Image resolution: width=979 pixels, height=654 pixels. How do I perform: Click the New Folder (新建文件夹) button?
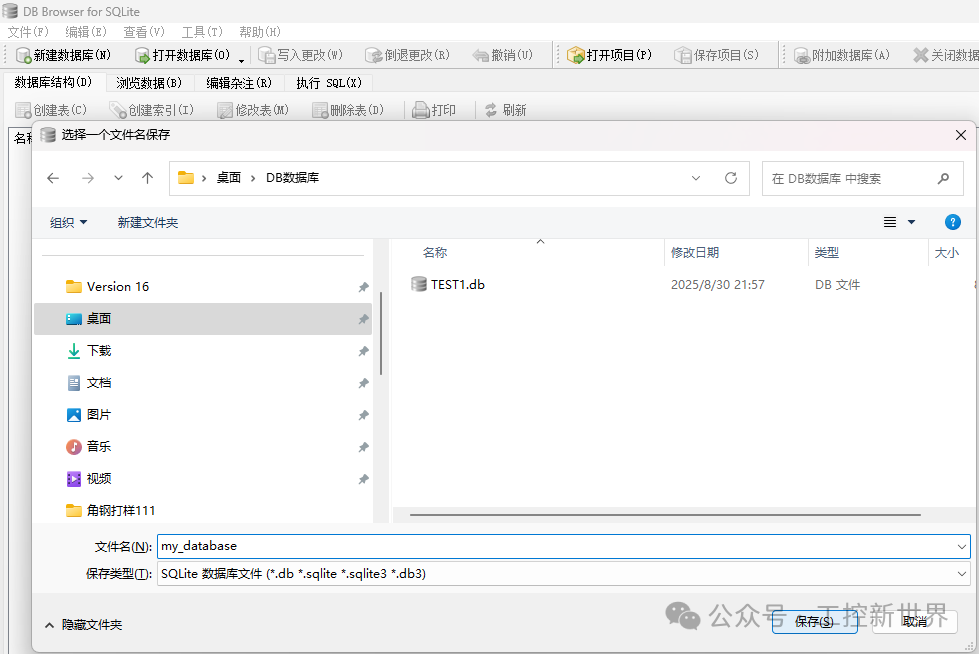[147, 222]
